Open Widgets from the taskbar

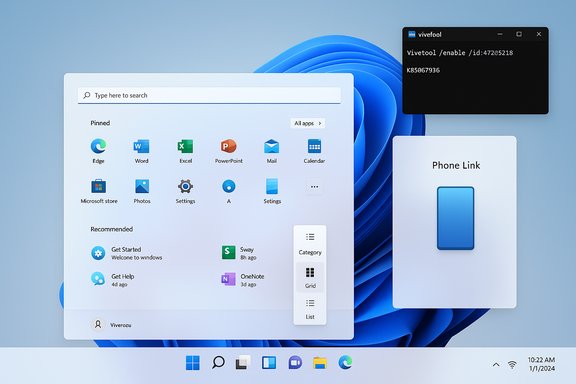269,363
